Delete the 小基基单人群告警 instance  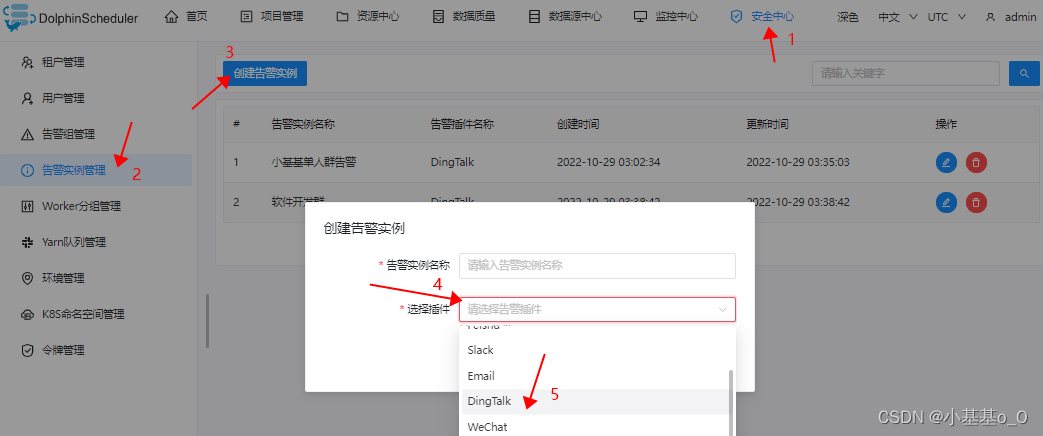click(x=976, y=162)
